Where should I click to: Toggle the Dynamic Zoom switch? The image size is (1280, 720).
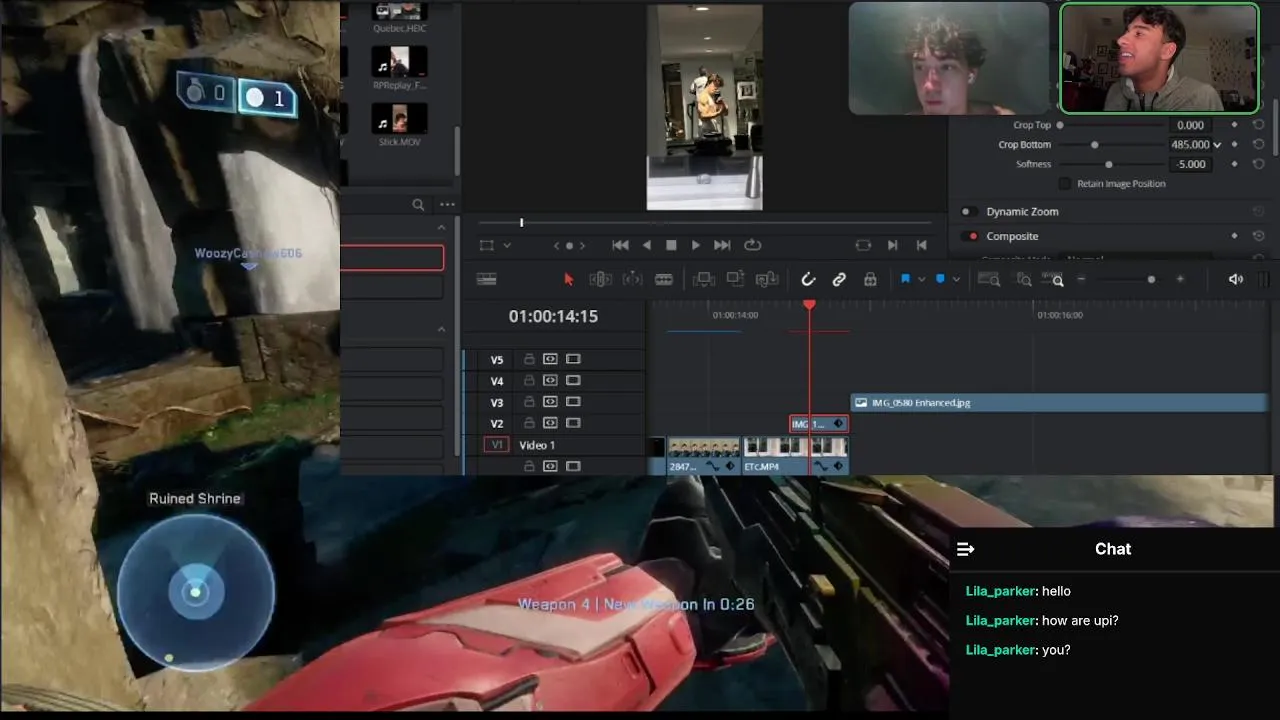click(x=968, y=212)
